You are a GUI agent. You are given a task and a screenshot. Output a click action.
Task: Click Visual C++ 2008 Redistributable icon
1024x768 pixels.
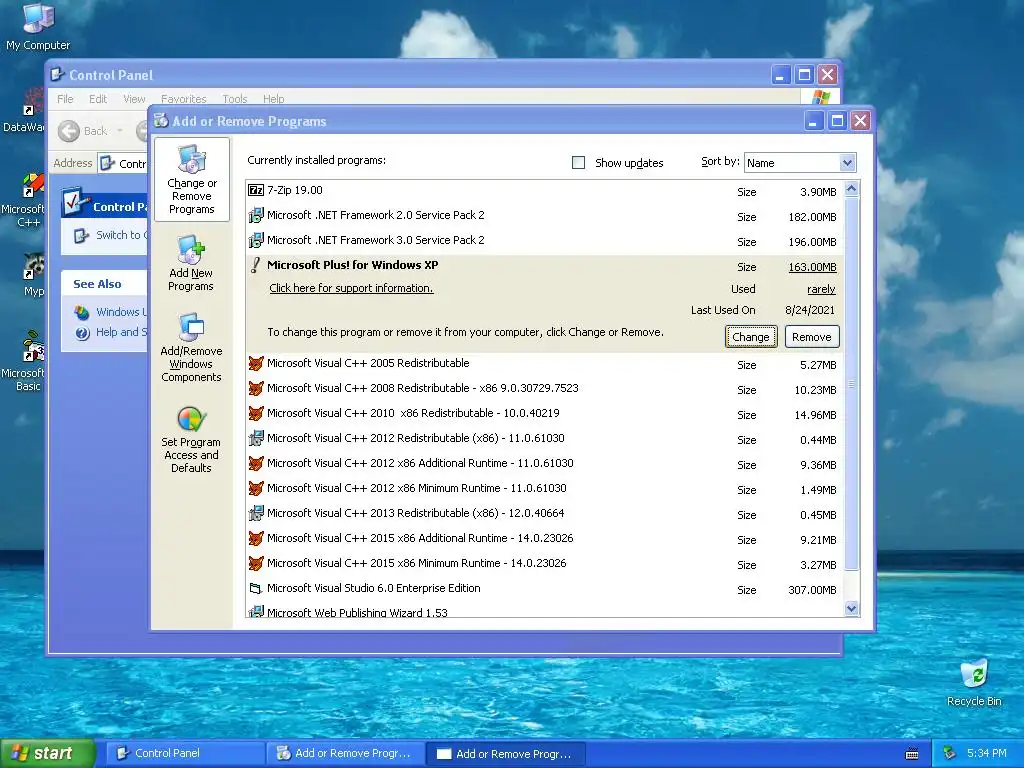click(x=256, y=389)
